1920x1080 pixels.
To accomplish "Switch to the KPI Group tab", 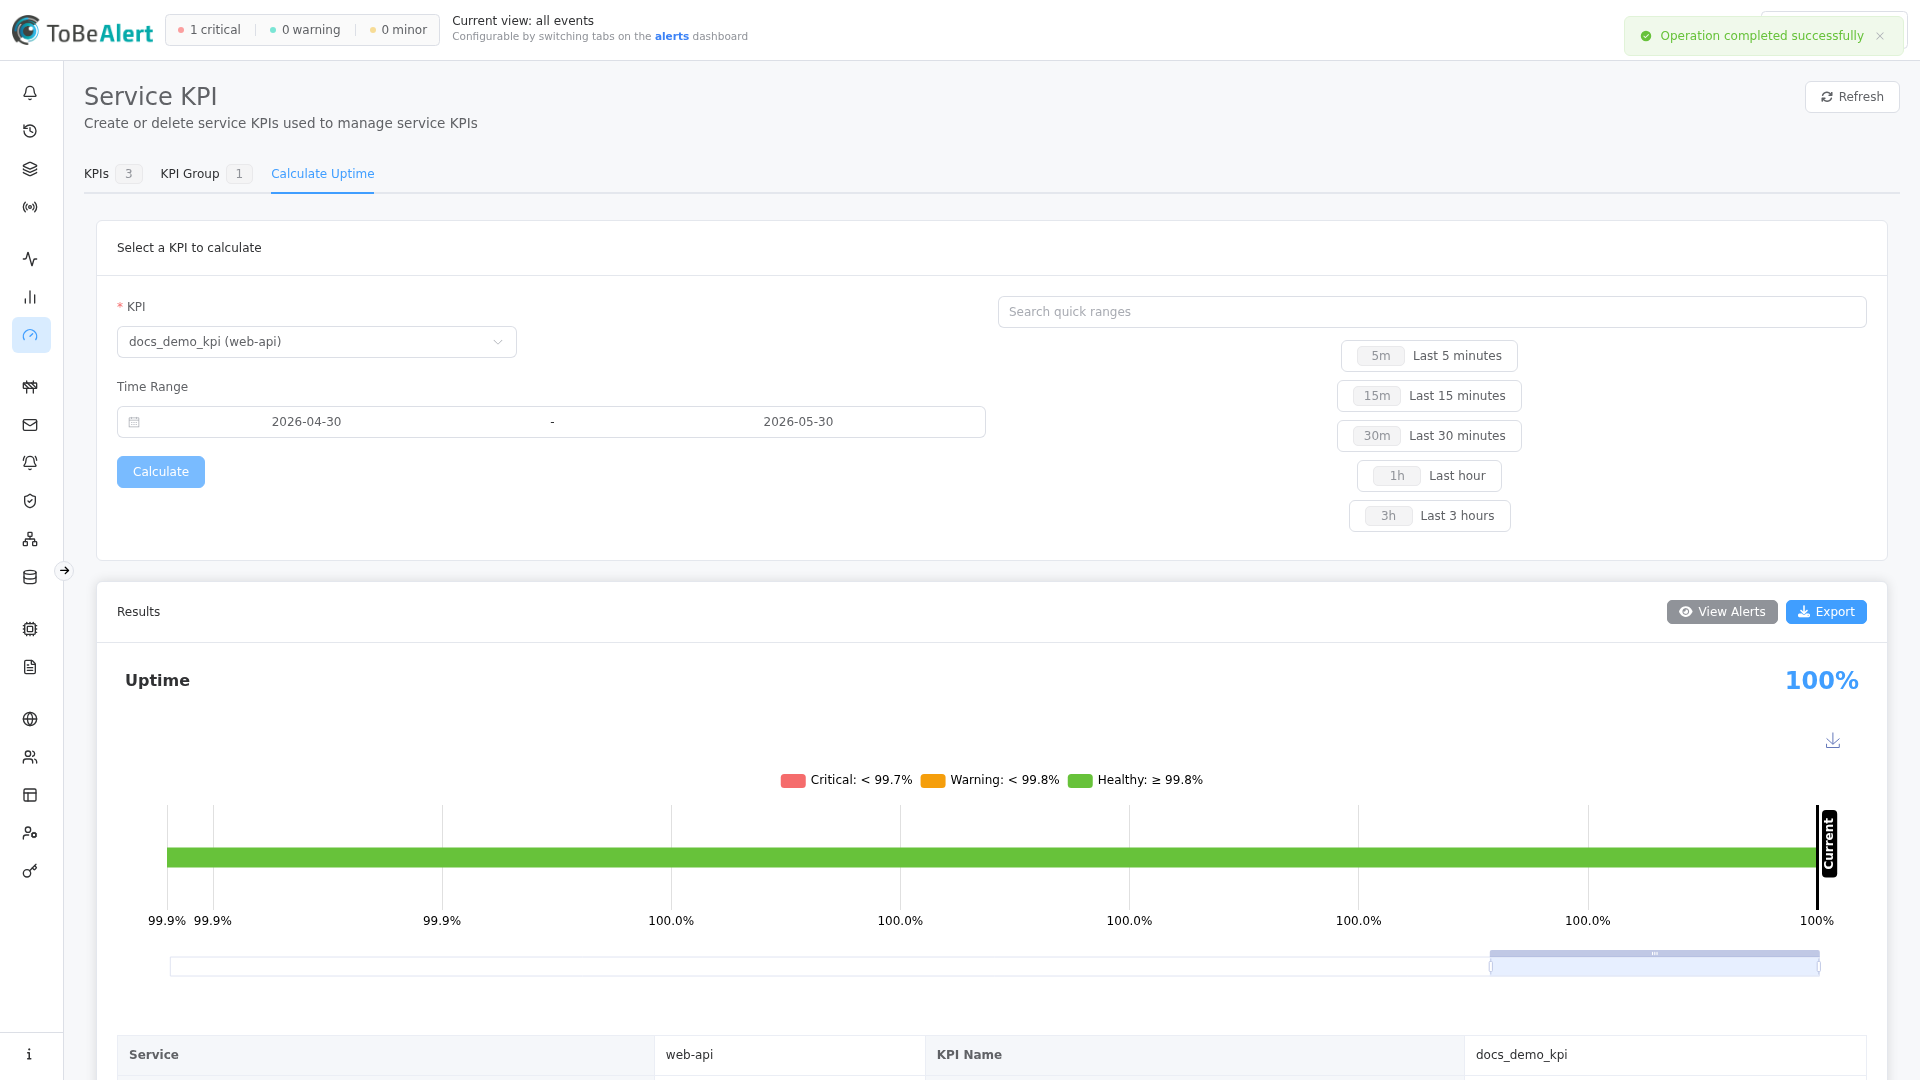I will 206,174.
